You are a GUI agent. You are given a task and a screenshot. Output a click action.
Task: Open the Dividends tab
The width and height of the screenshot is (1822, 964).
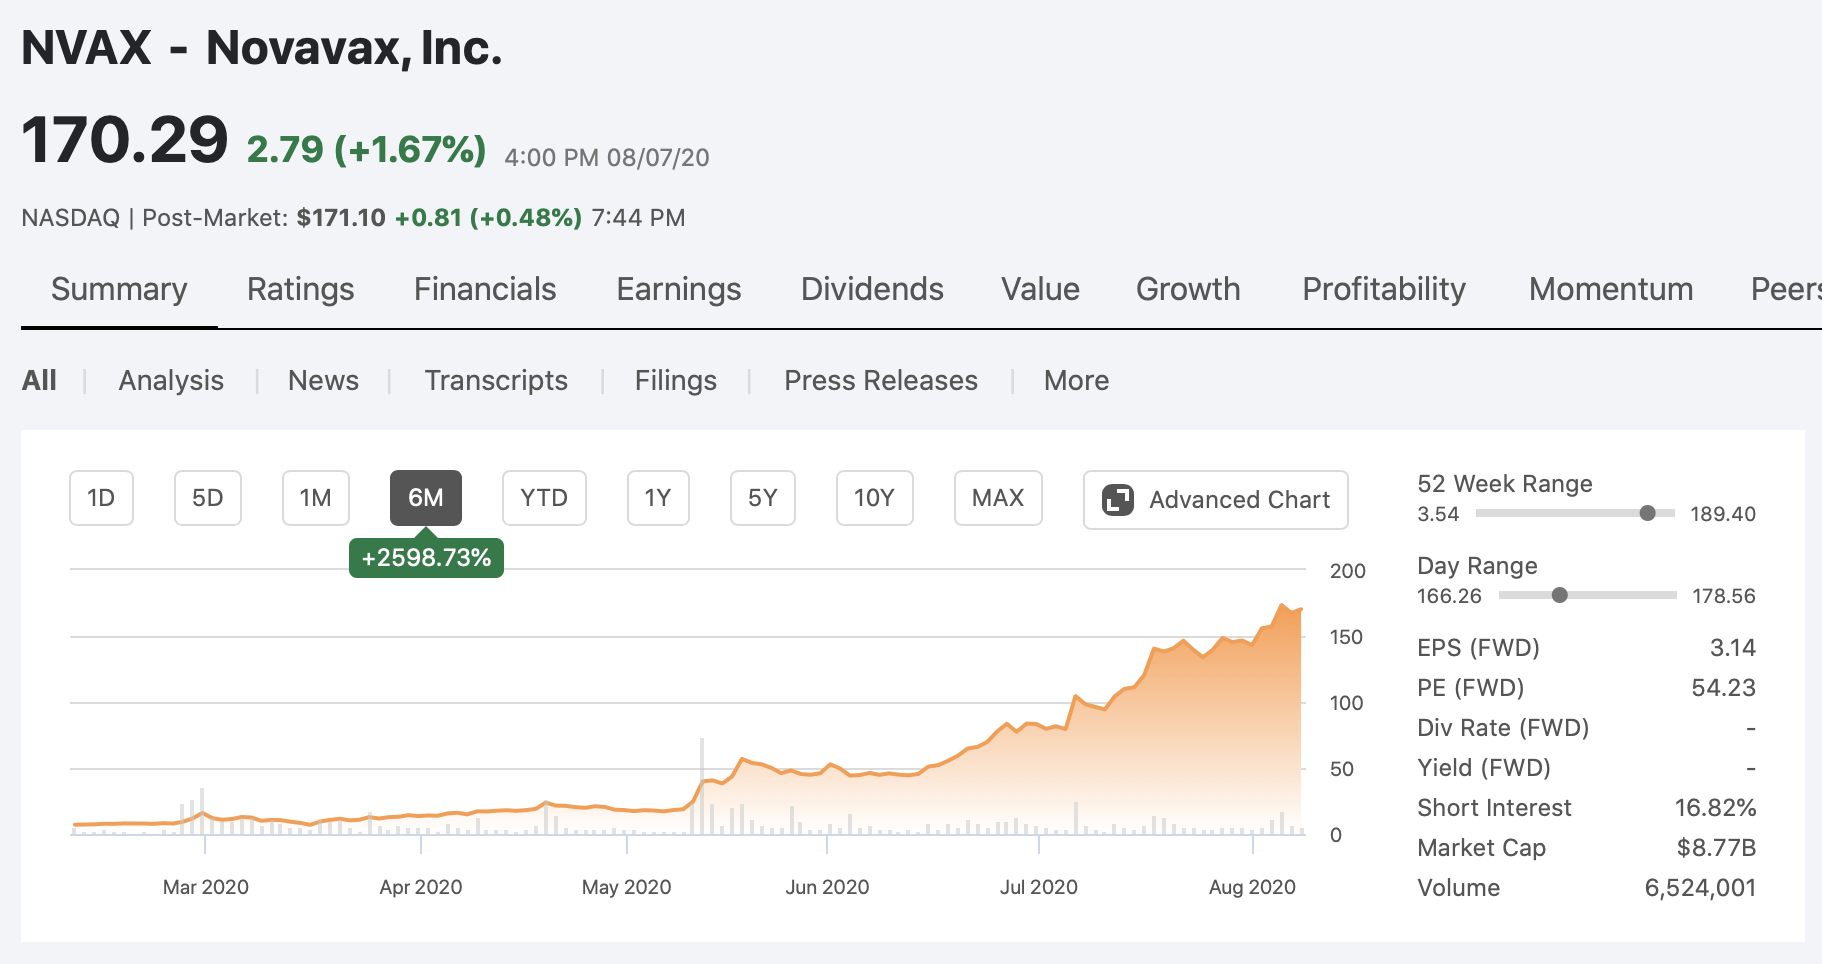872,289
